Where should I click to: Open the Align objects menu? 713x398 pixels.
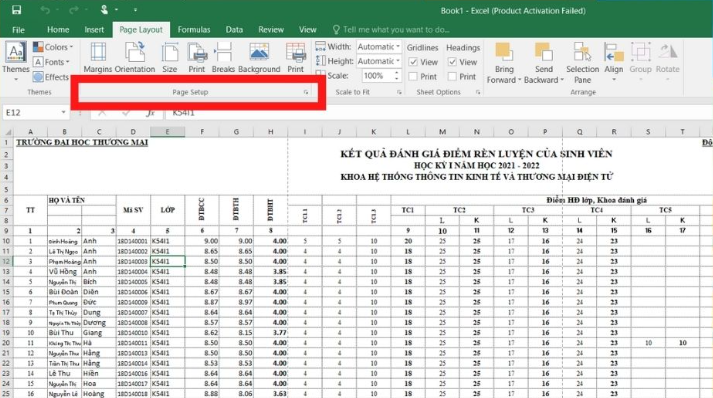(613, 62)
